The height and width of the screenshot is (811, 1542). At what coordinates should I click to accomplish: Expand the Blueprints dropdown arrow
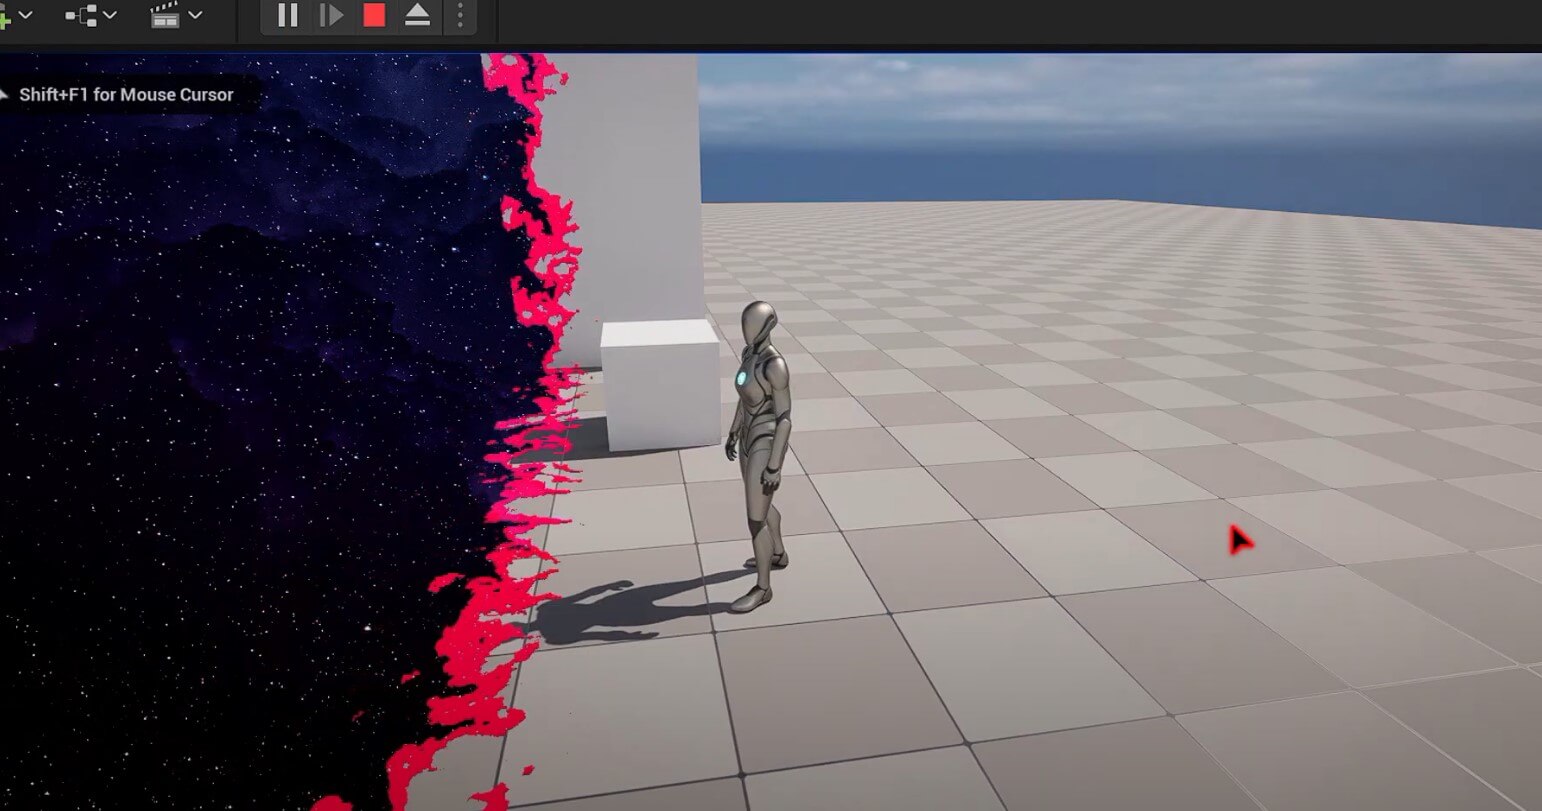(110, 15)
